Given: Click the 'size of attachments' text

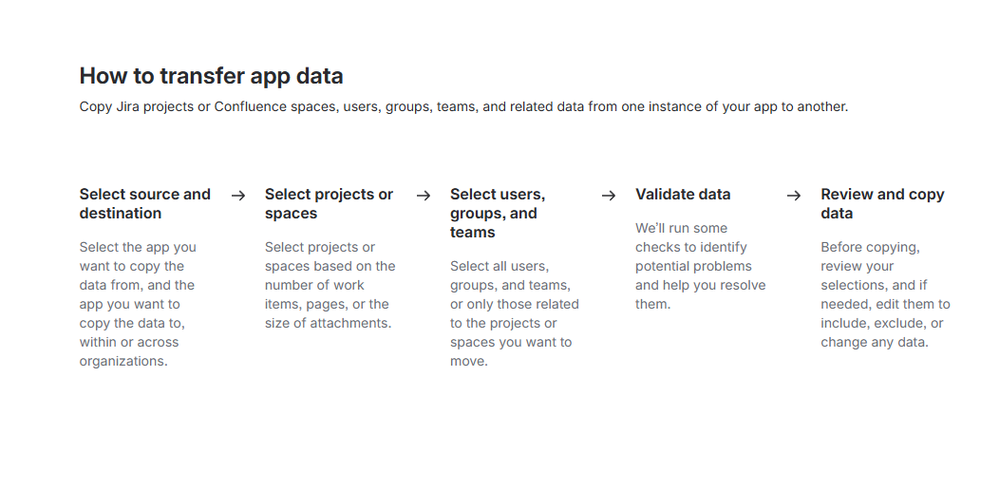Looking at the screenshot, I should click(329, 323).
